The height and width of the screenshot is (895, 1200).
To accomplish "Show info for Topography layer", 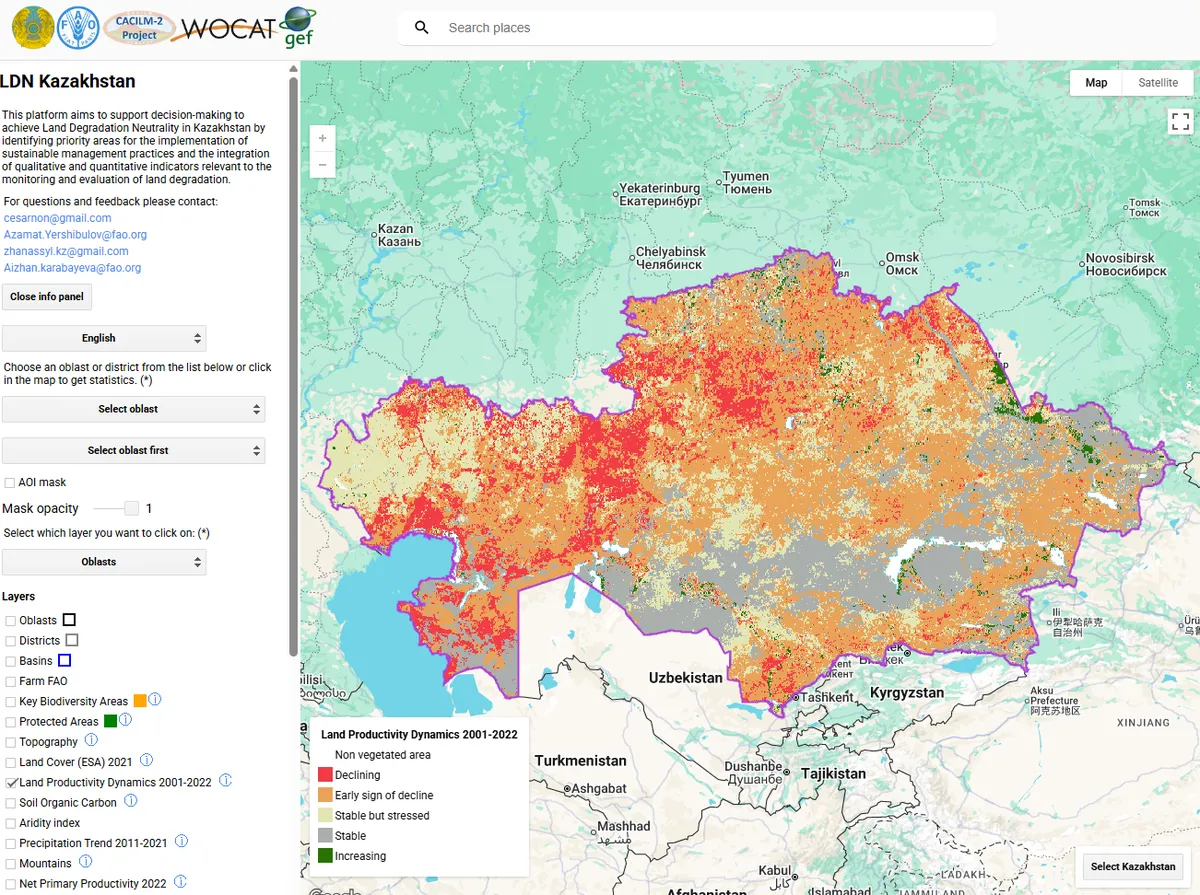I will (91, 741).
